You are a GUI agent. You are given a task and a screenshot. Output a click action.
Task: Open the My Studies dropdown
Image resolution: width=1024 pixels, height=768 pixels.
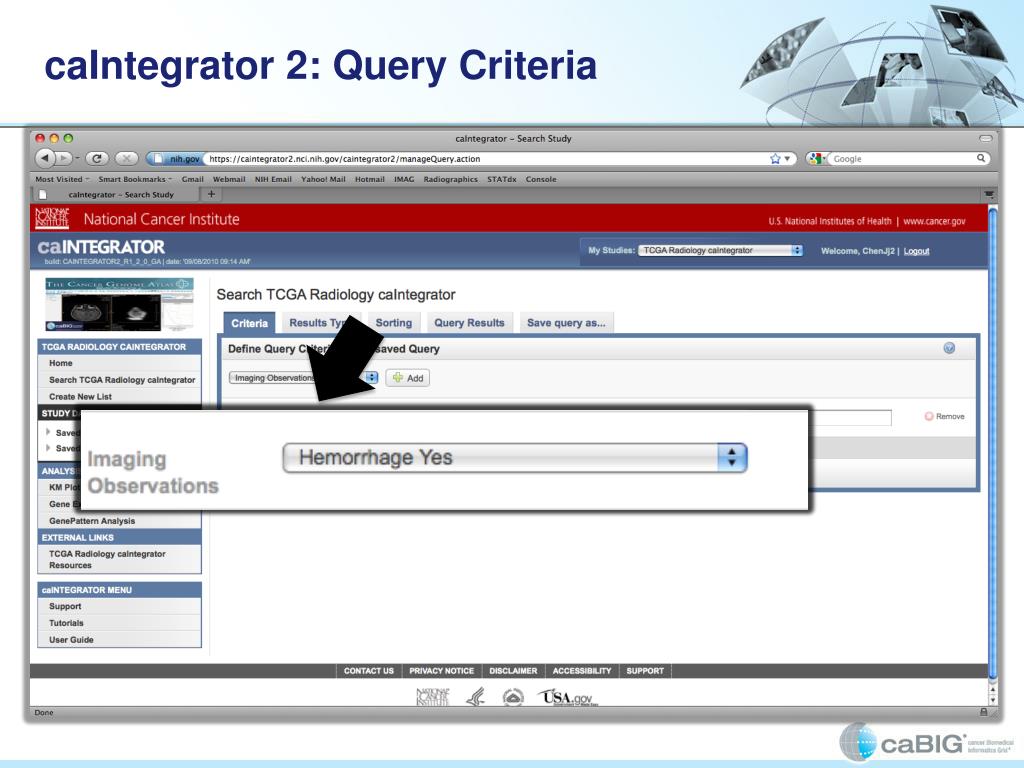point(720,250)
